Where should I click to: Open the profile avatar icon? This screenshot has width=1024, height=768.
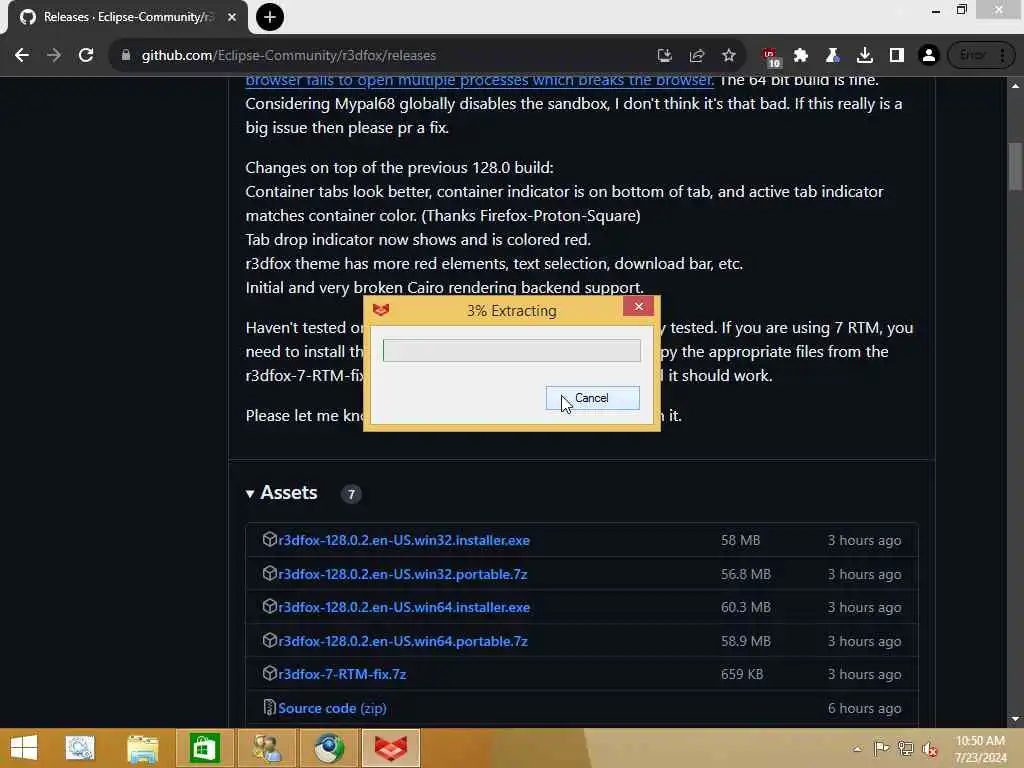[929, 56]
